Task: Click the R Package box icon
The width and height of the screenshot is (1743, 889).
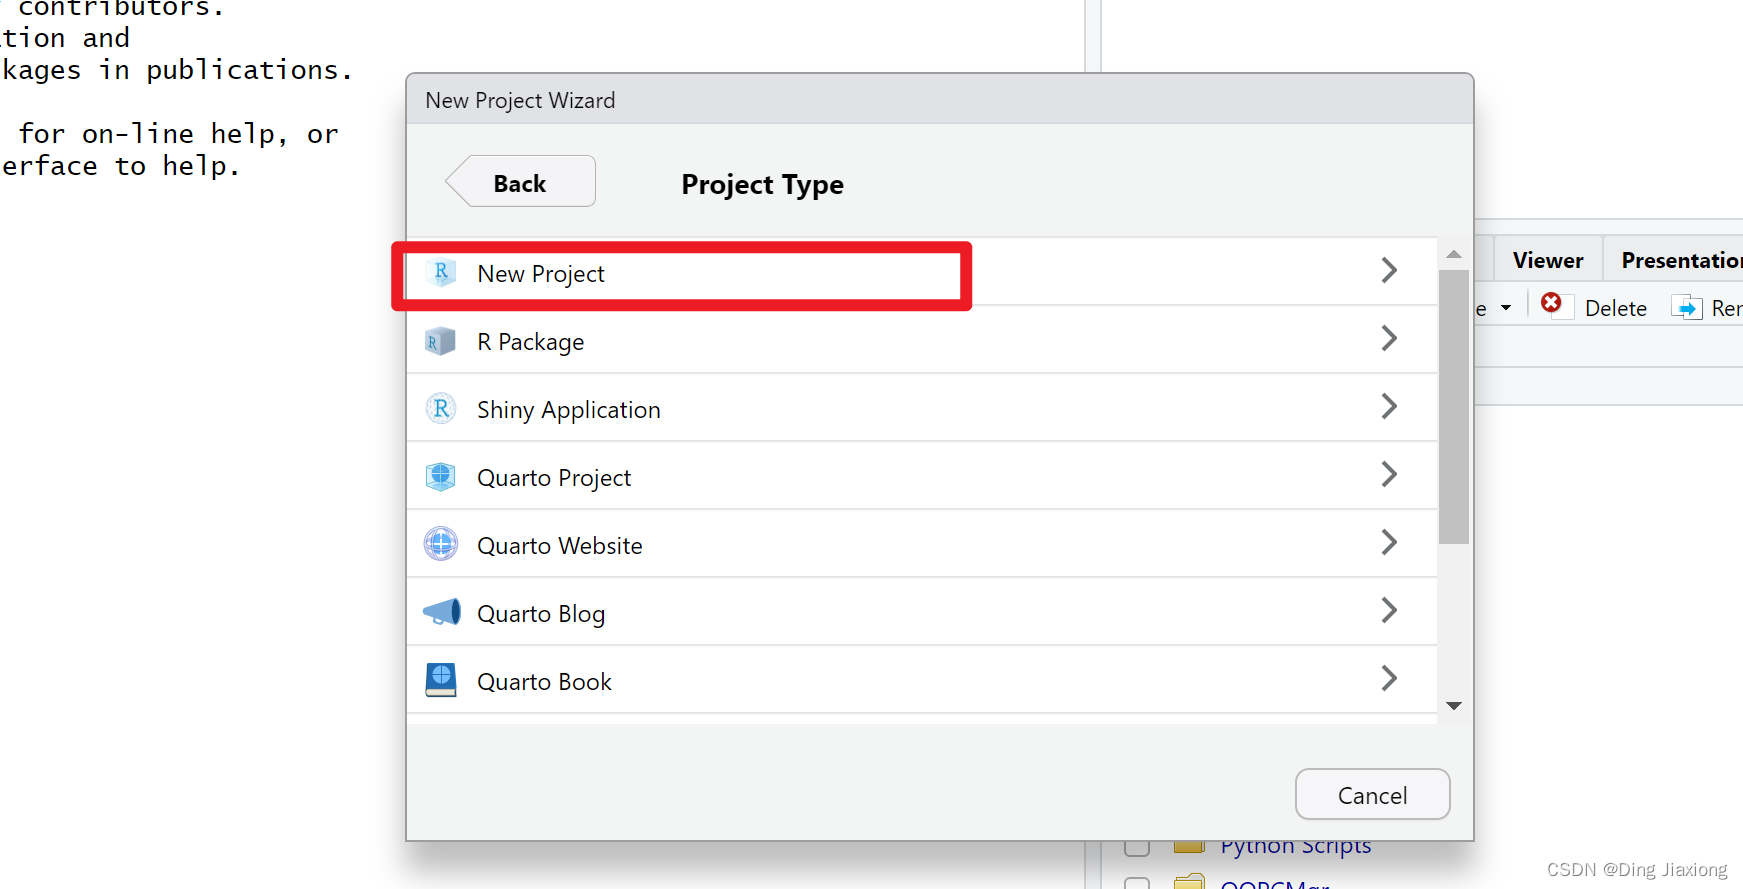Action: pyautogui.click(x=440, y=342)
